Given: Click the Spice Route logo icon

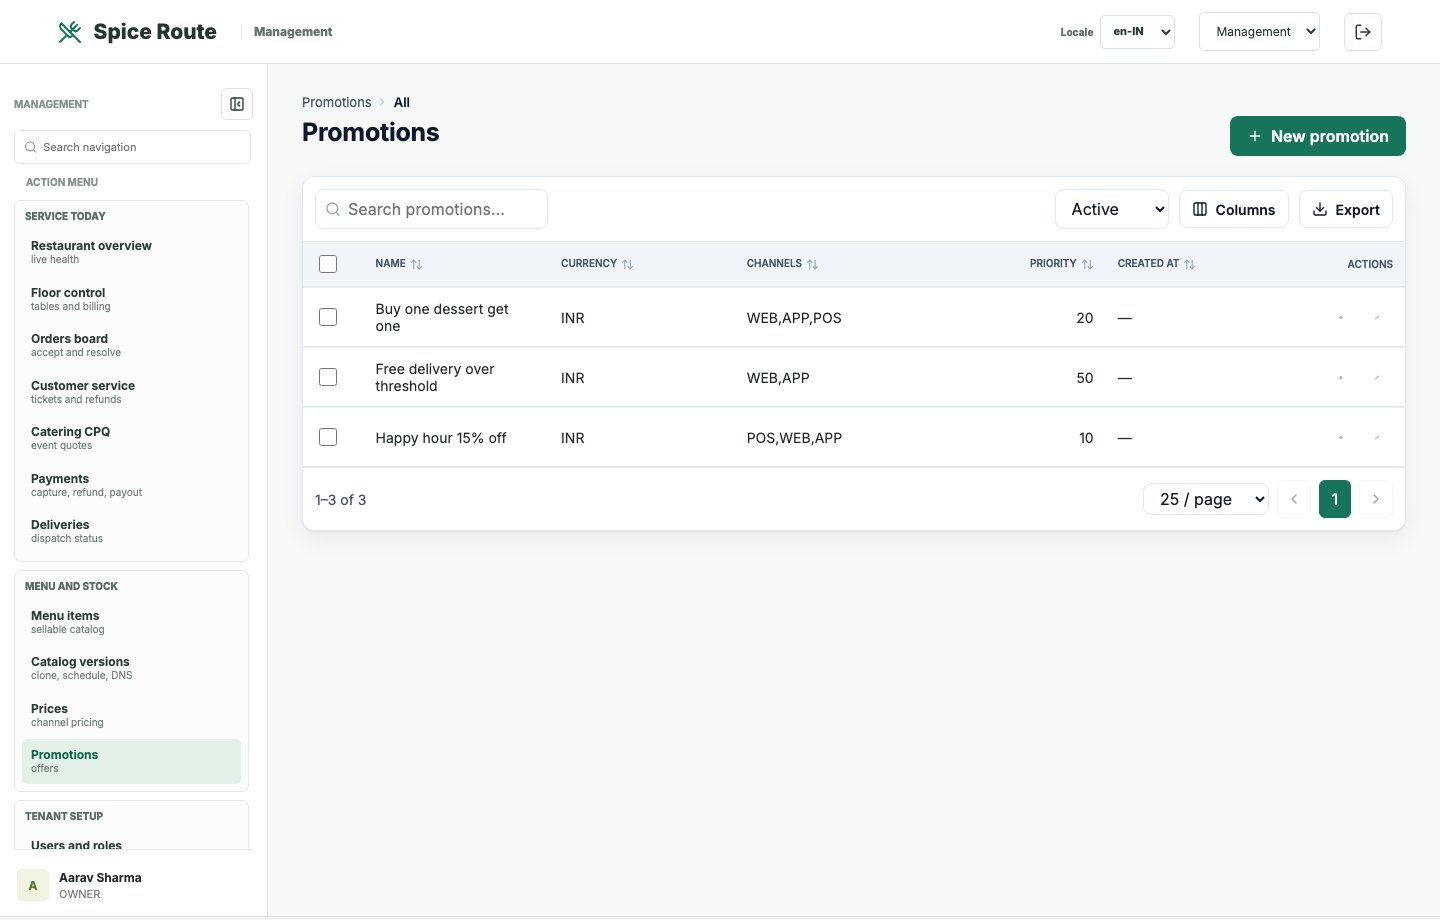Looking at the screenshot, I should point(70,32).
